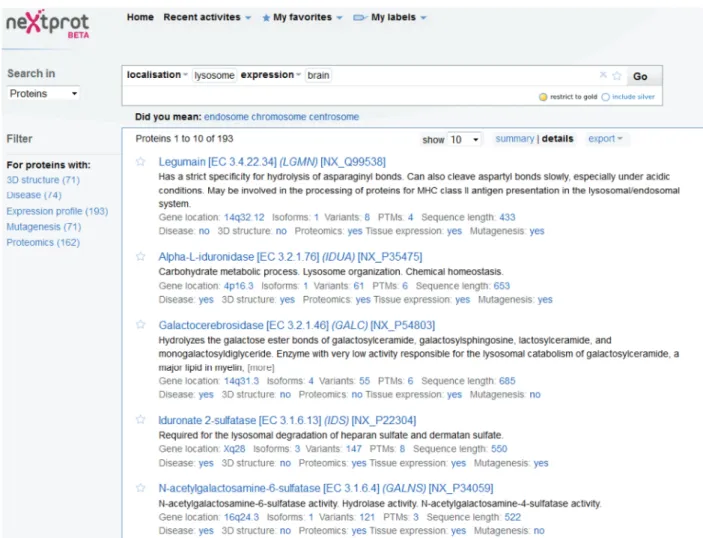Filter by Proteomics (162)

pyautogui.click(x=43, y=242)
